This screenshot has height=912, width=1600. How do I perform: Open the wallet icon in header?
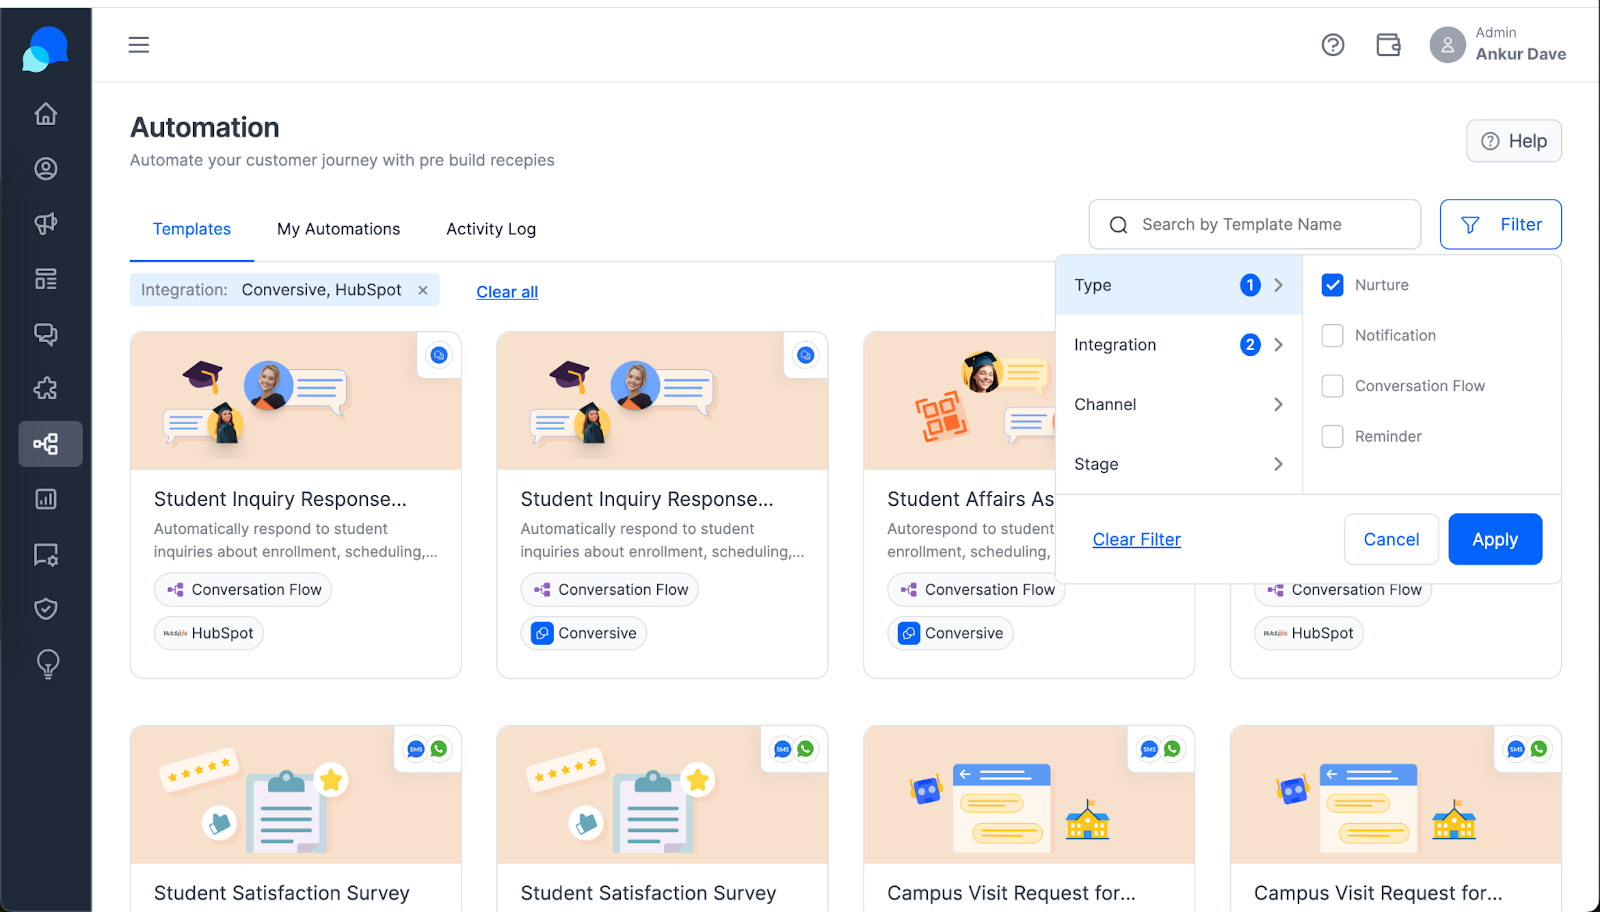coord(1388,45)
